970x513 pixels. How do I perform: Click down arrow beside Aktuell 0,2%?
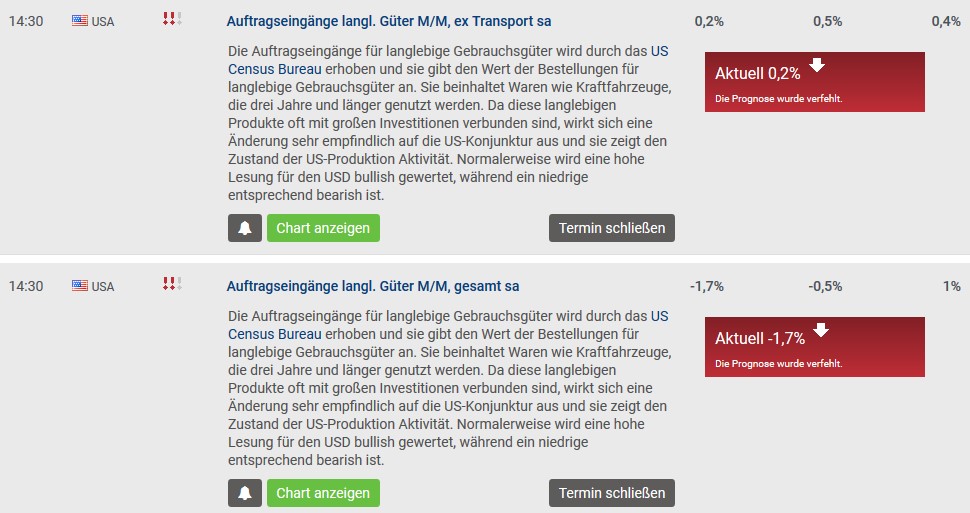[818, 66]
